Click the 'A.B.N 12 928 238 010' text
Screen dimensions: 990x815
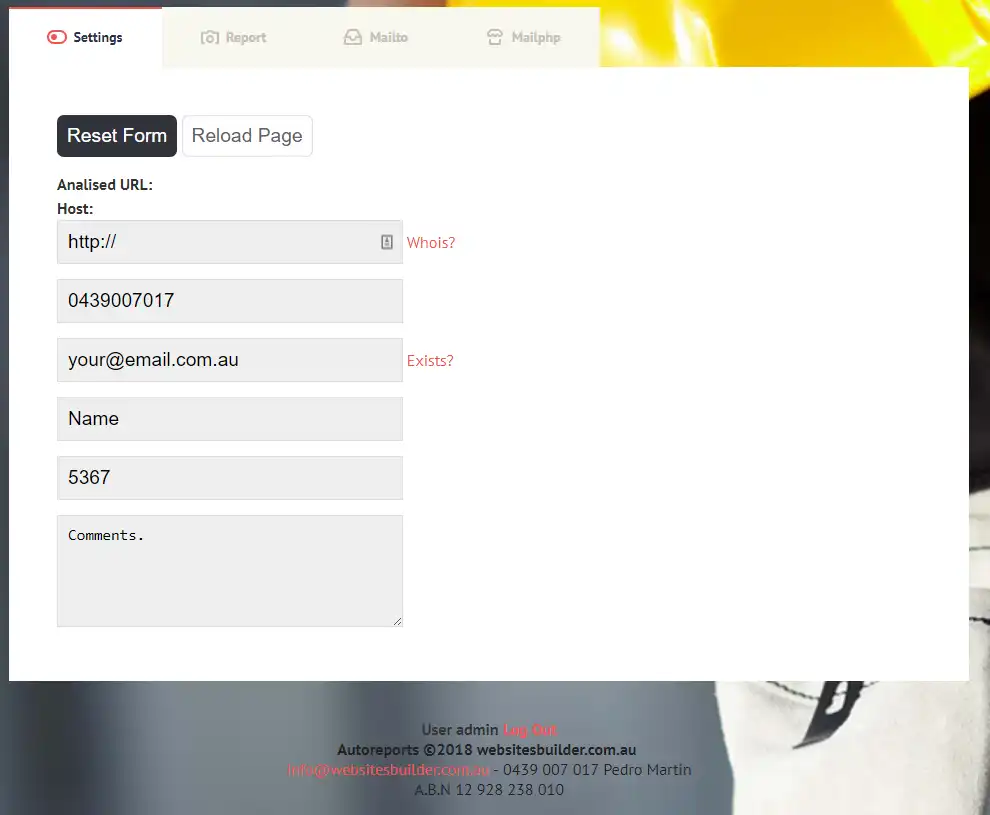coord(489,790)
